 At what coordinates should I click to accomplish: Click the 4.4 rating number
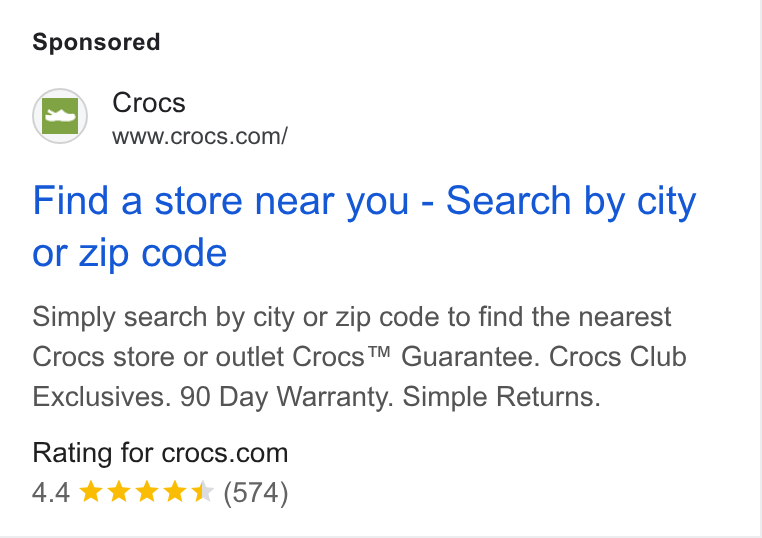pos(51,492)
